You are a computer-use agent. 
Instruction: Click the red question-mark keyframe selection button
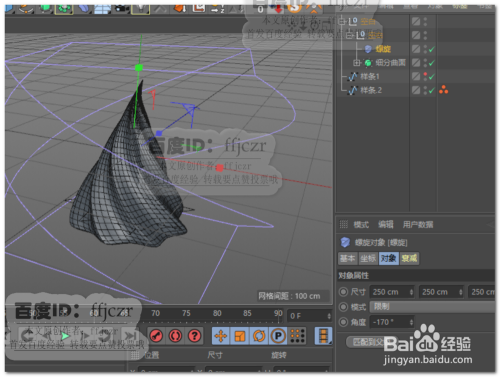coord(195,336)
